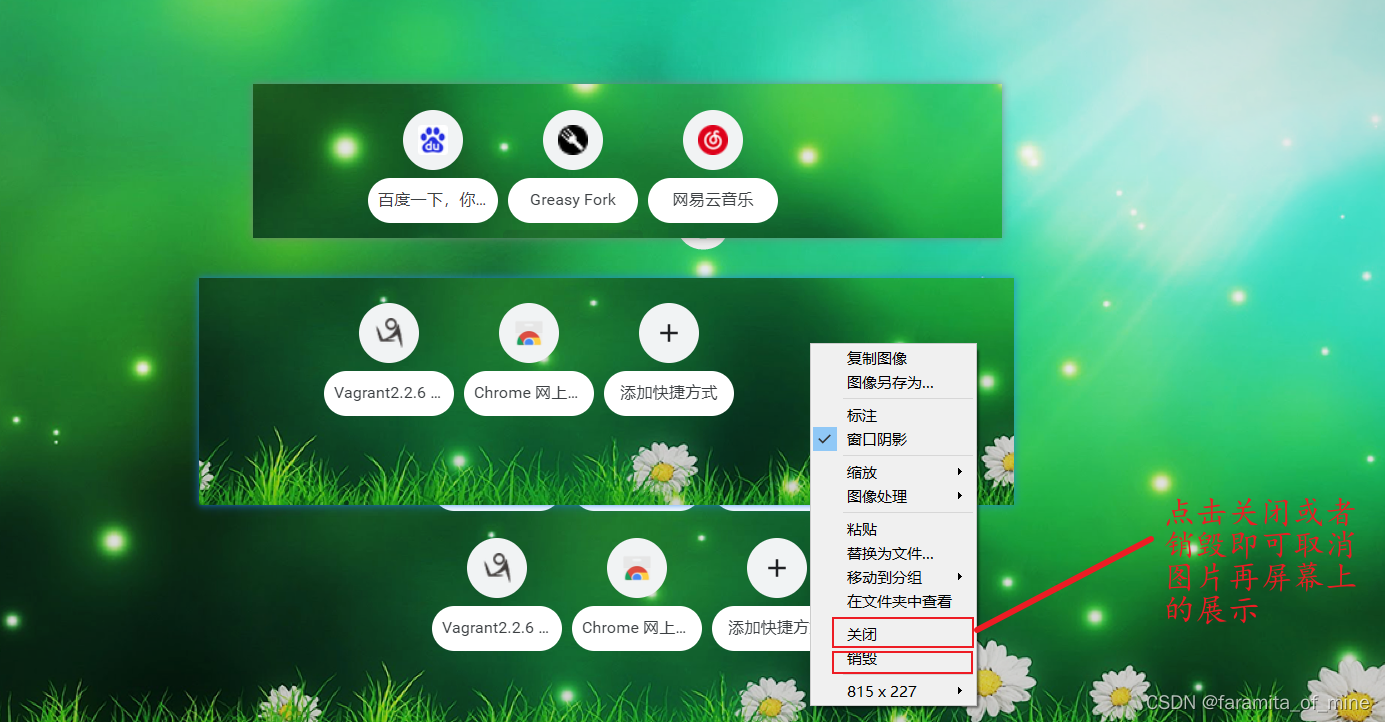Click 销毁 to destroy the pinned image
The height and width of the screenshot is (722, 1385).
point(893,659)
